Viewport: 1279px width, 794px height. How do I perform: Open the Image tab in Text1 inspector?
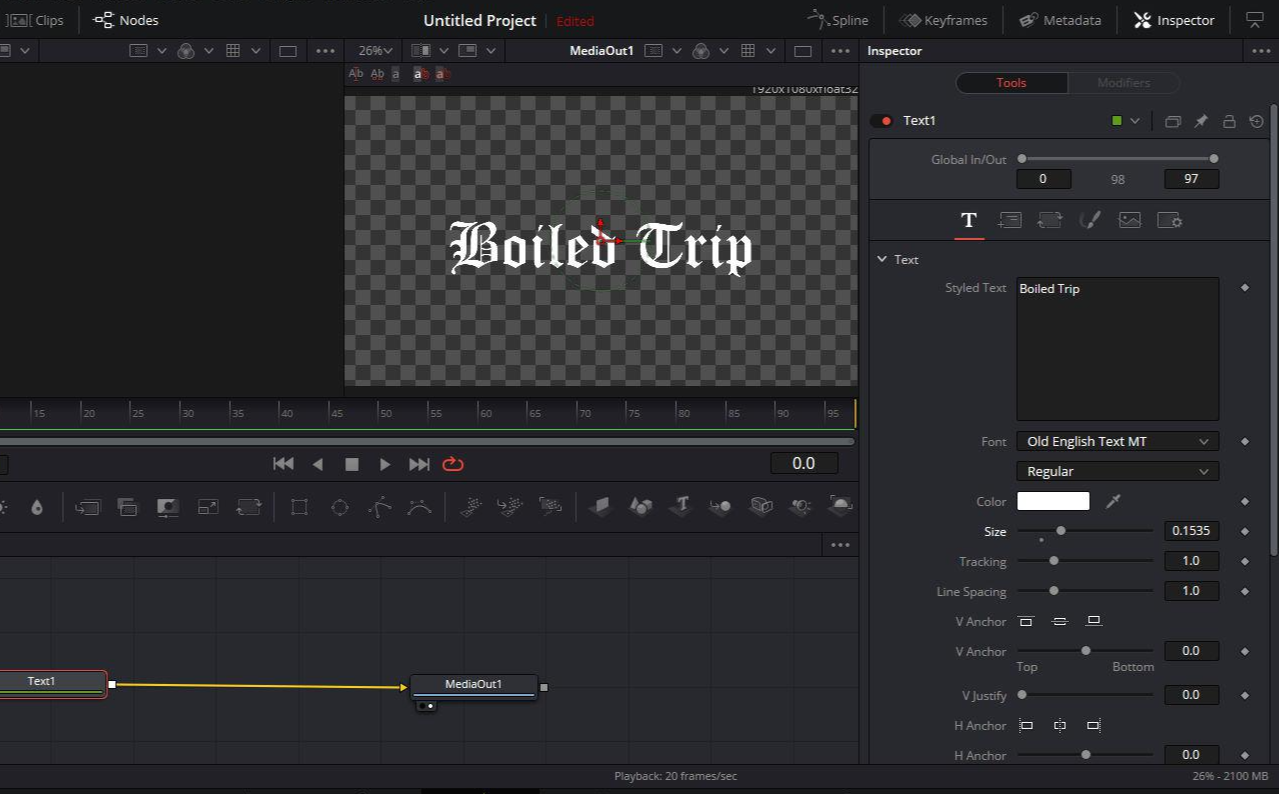[x=1130, y=220]
